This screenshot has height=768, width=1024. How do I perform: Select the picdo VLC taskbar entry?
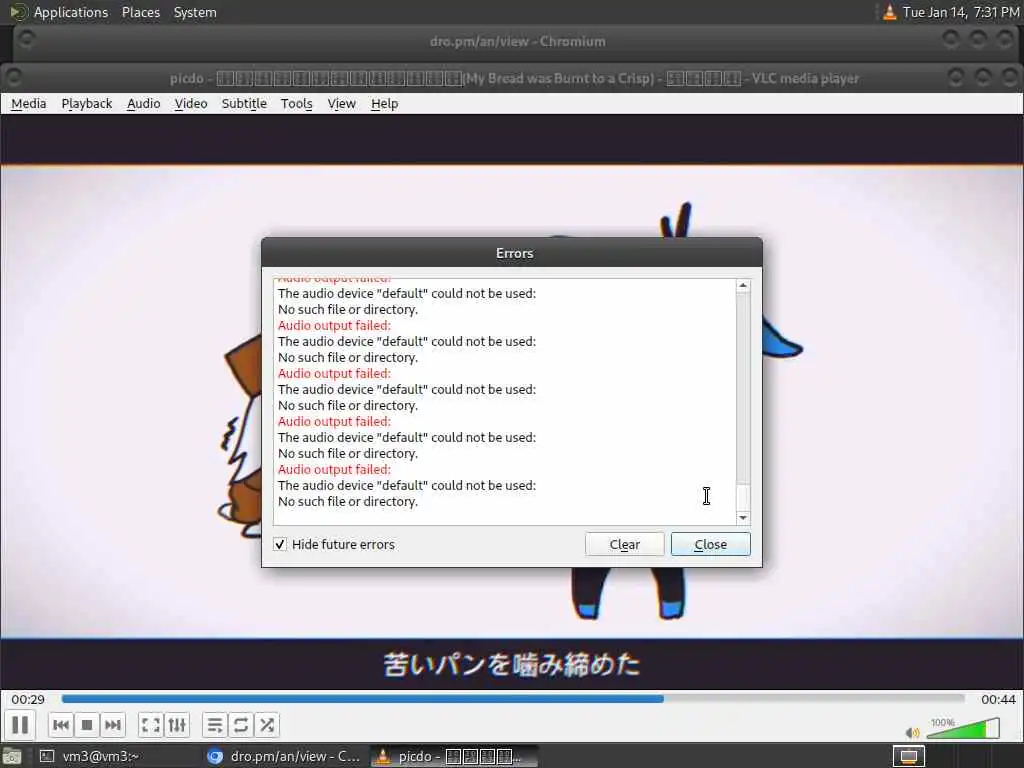click(455, 756)
